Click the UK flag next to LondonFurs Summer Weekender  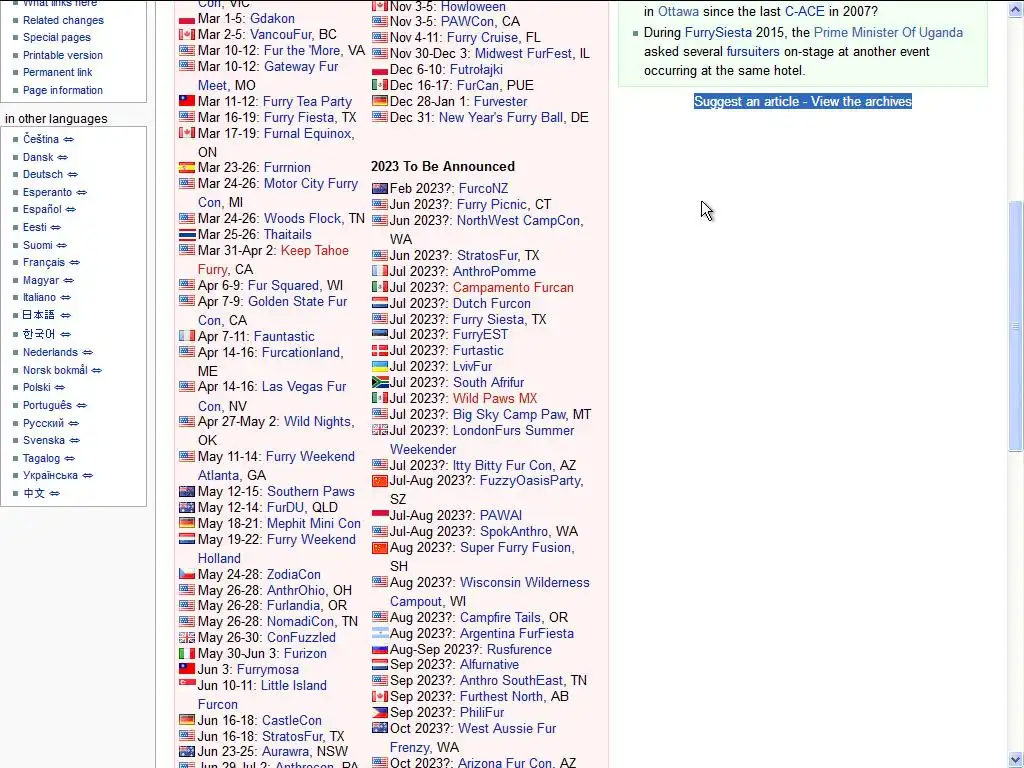[x=379, y=430]
